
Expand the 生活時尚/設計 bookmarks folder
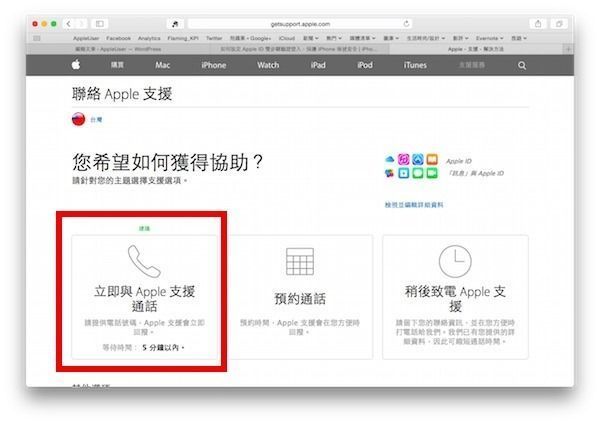426,38
